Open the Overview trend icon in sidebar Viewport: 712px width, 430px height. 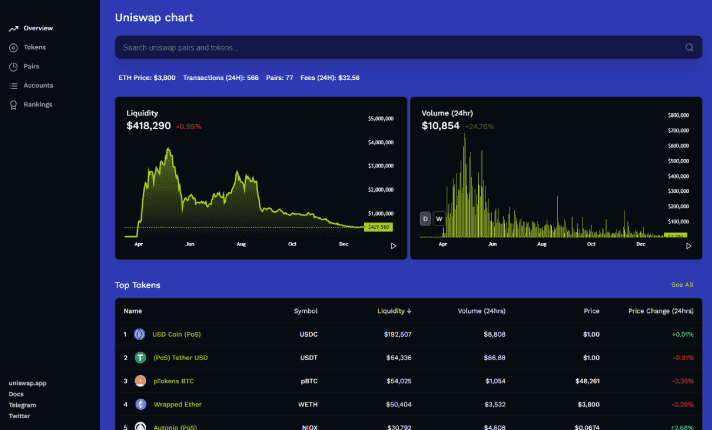pyautogui.click(x=13, y=29)
